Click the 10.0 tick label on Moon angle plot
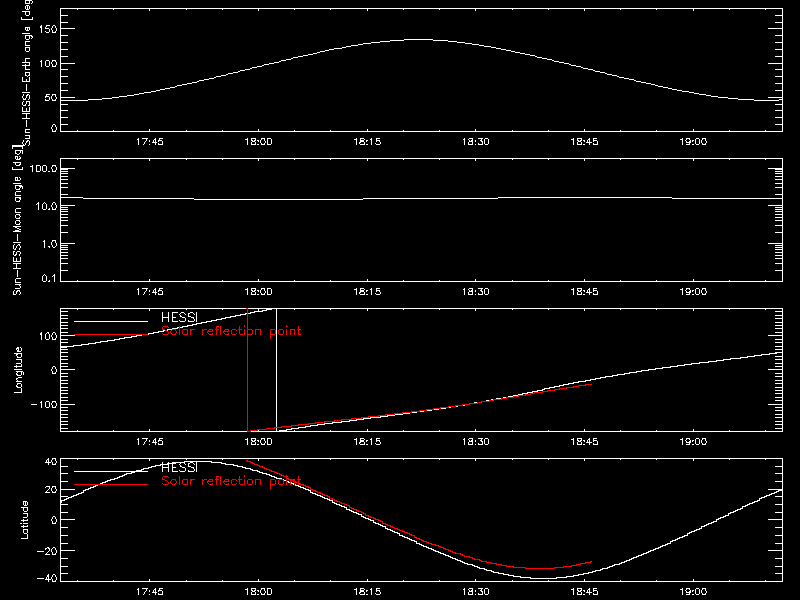800x600 pixels. (46, 207)
